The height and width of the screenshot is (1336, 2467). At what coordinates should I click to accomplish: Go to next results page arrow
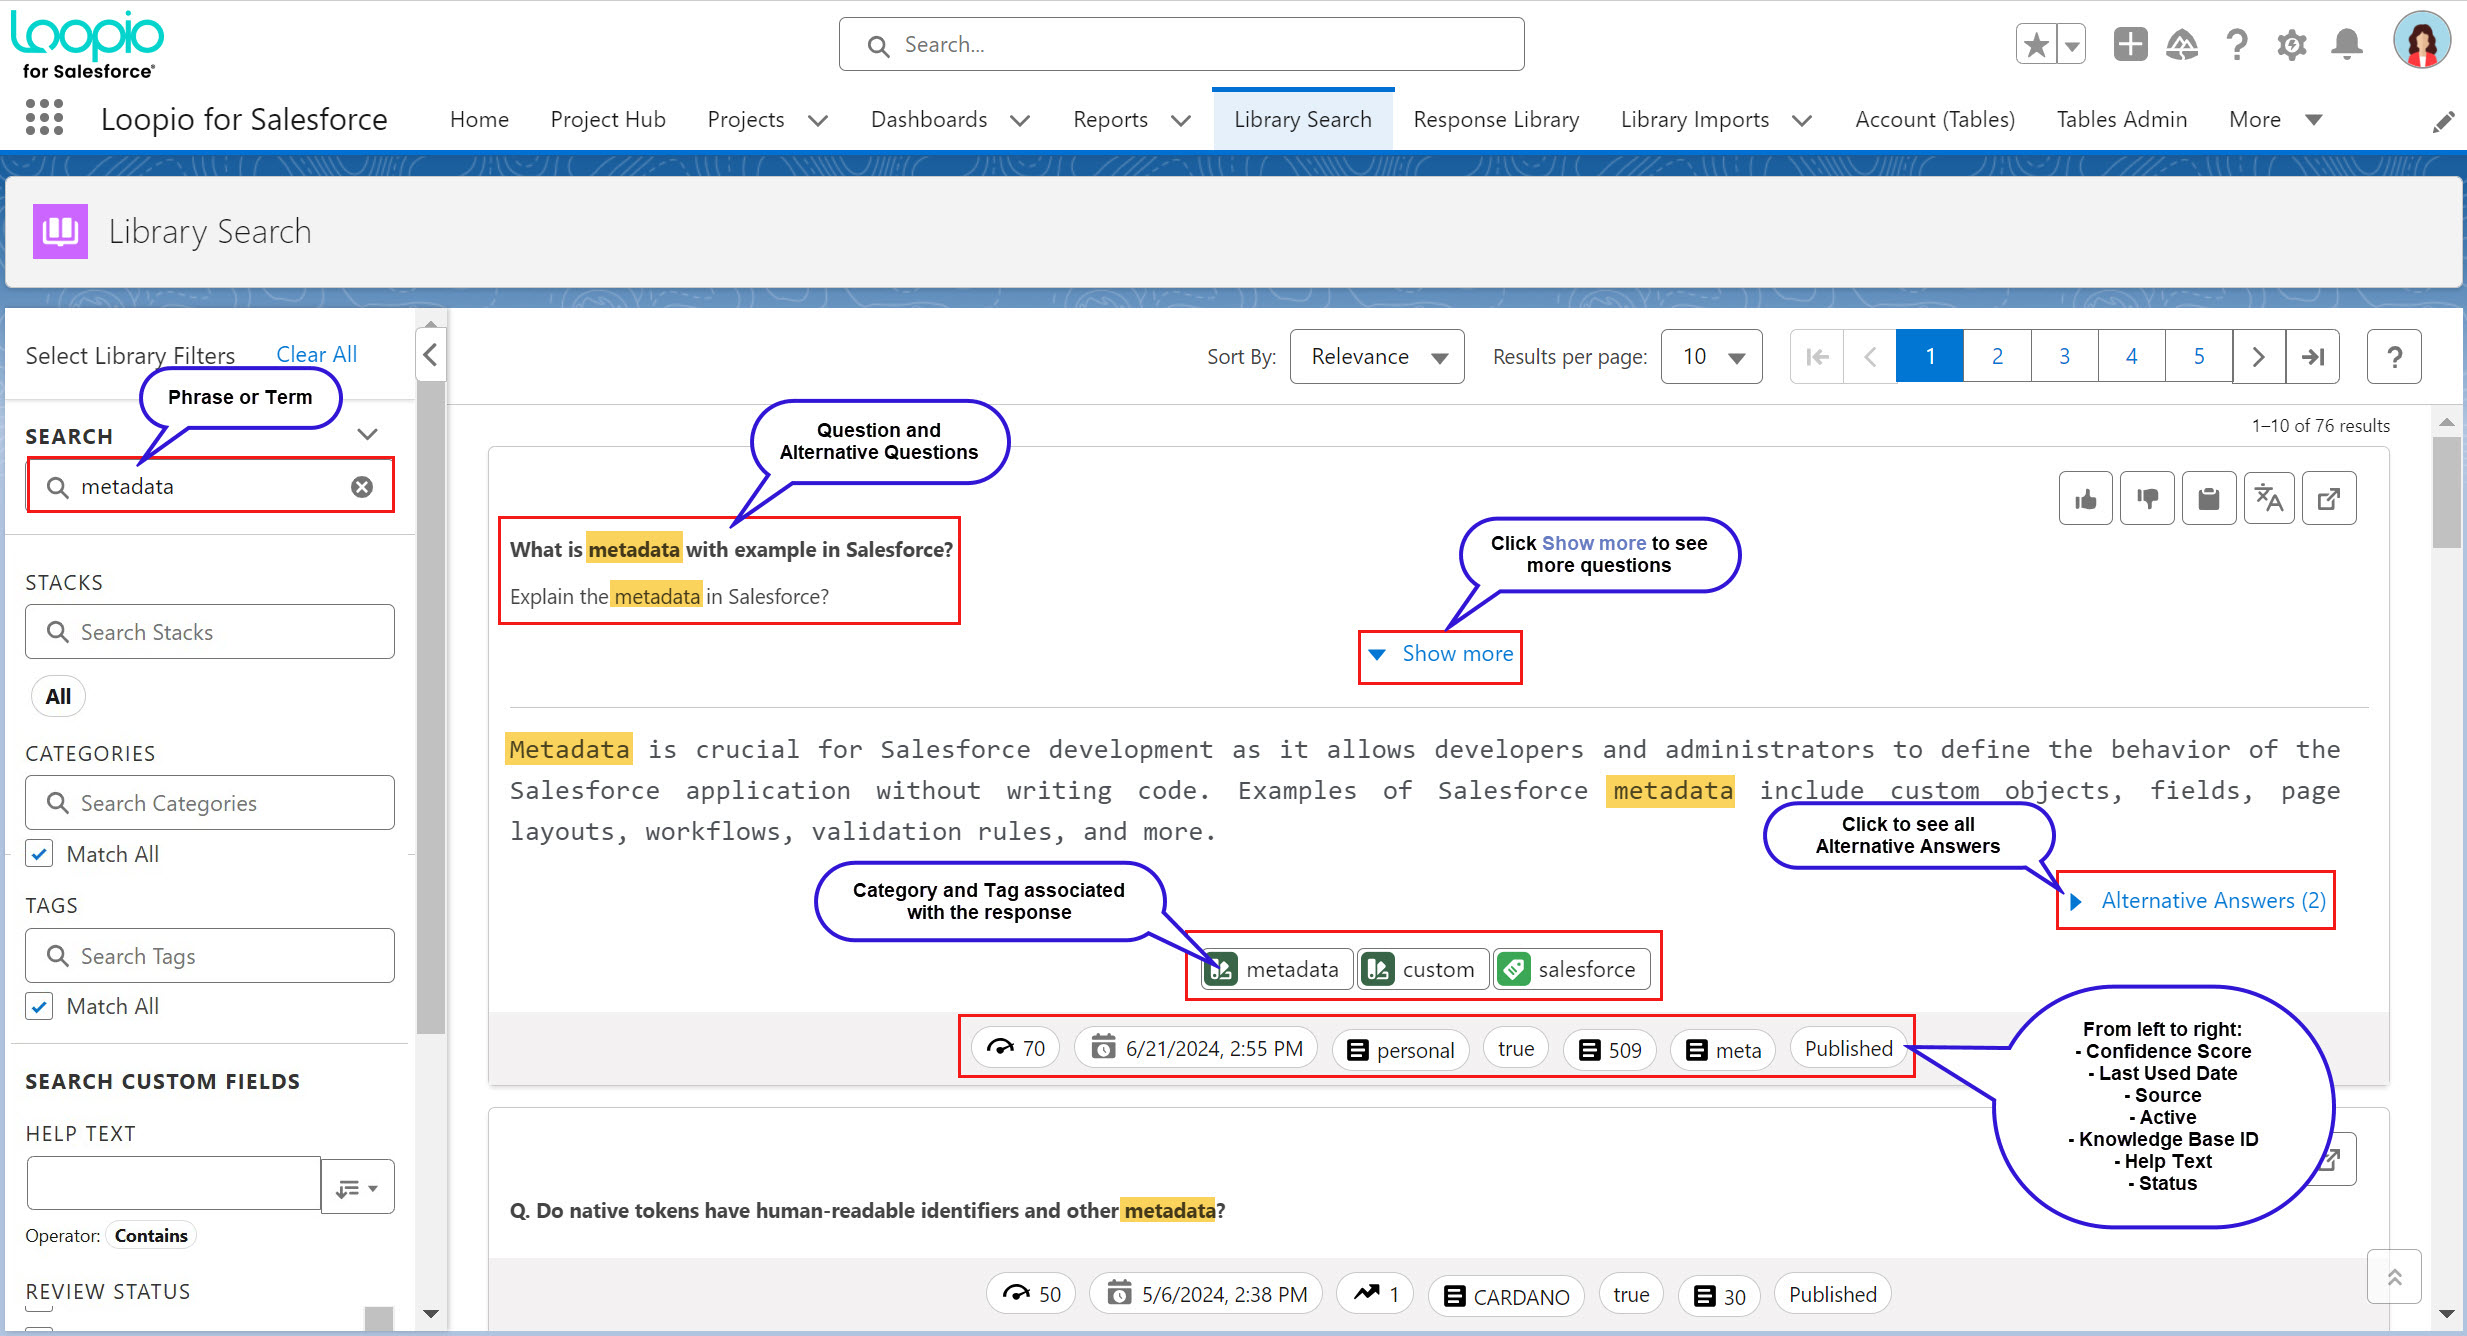pos(2258,357)
